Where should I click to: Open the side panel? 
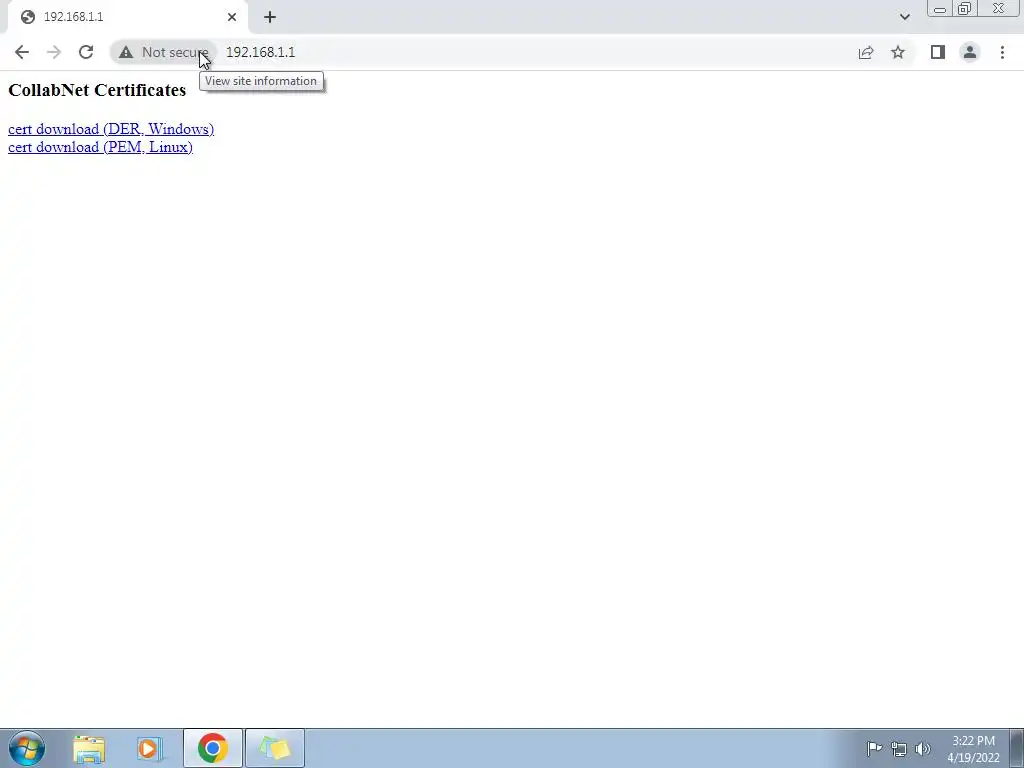click(938, 52)
